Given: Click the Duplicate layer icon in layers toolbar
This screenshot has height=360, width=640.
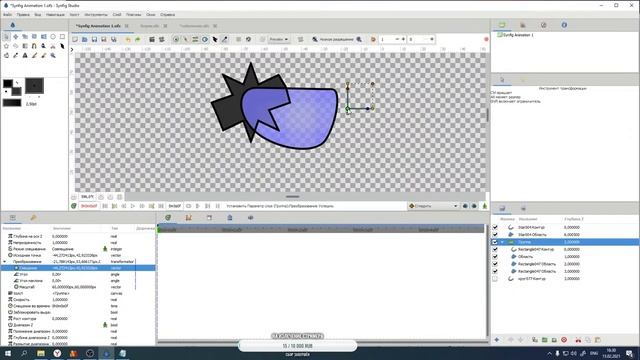Looking at the screenshot, I should tap(535, 340).
